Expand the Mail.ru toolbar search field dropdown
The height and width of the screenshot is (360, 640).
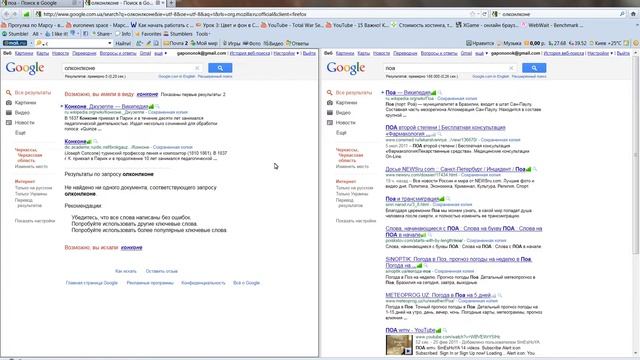110,43
